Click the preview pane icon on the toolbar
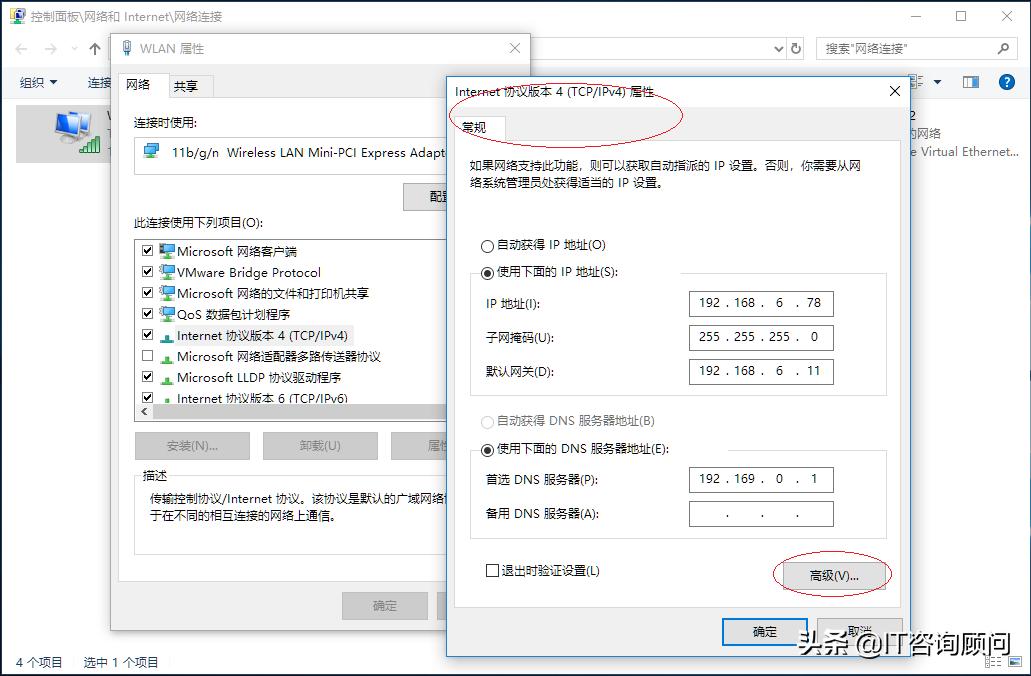 (x=969, y=80)
